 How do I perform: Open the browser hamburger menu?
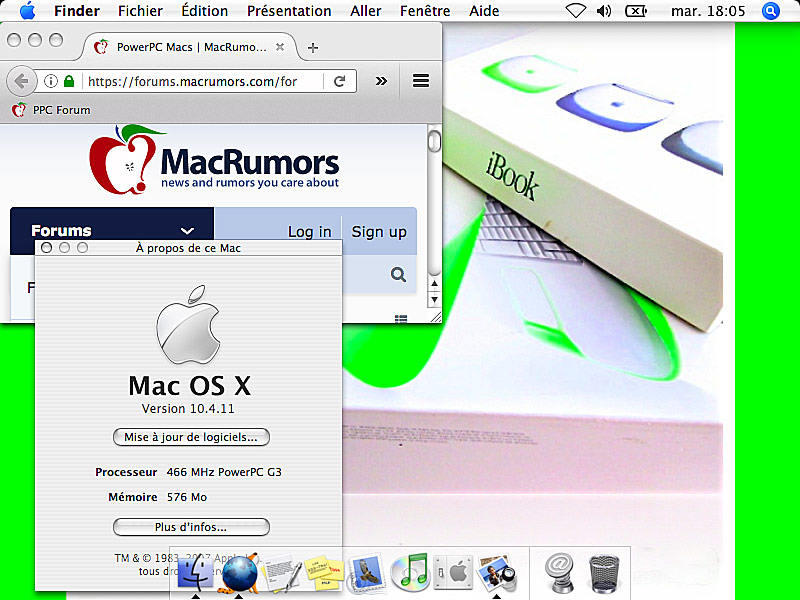[x=420, y=81]
